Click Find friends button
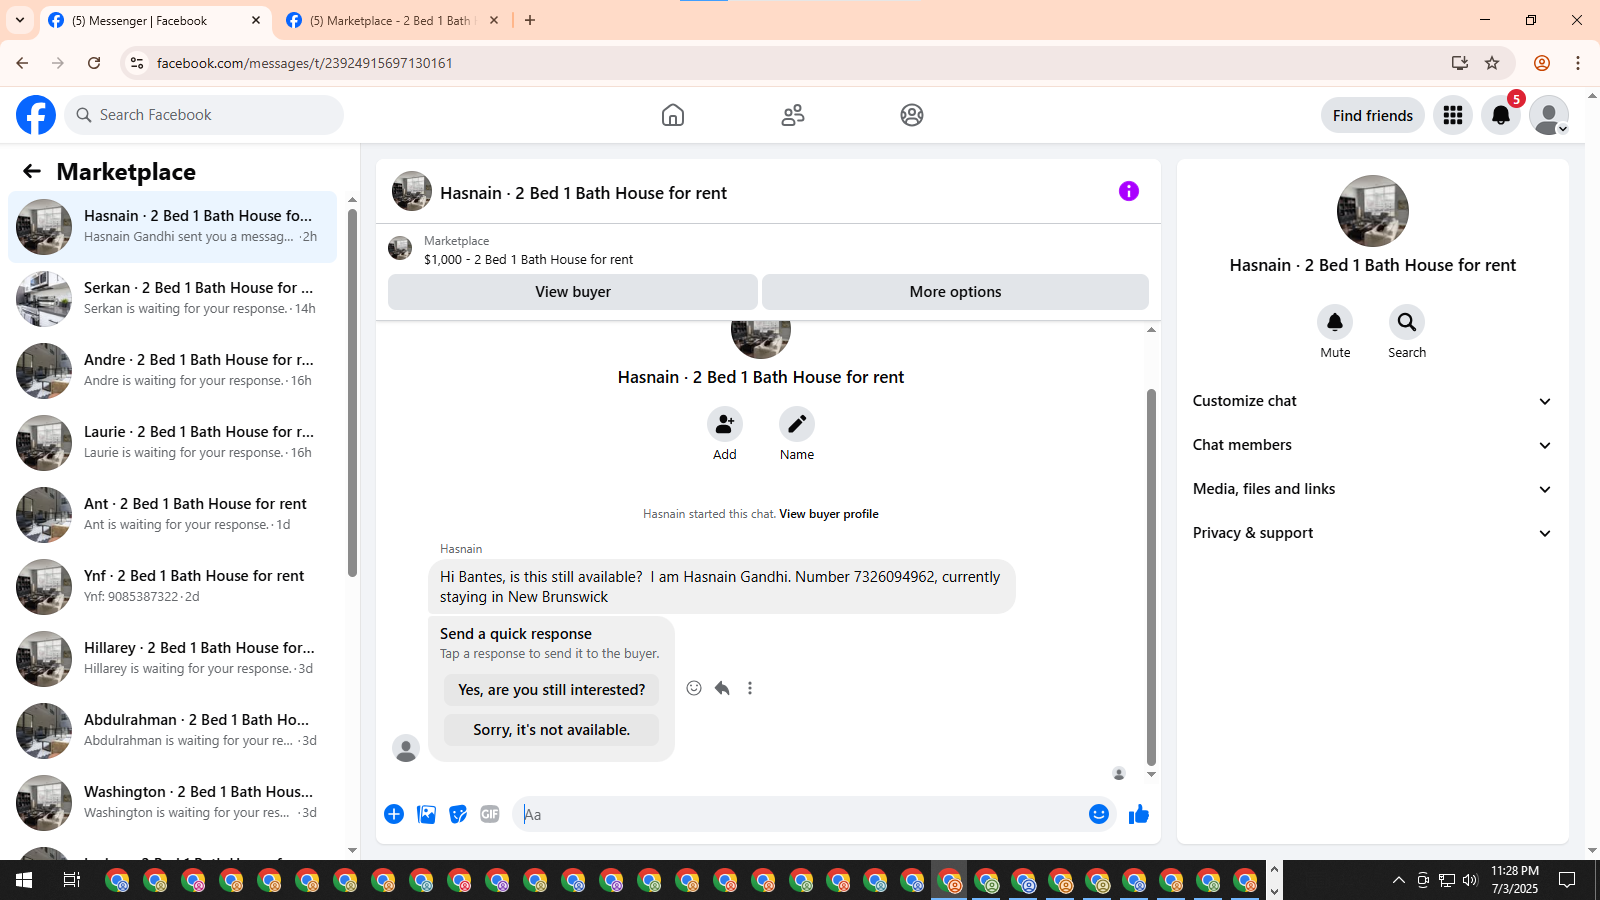Image resolution: width=1600 pixels, height=900 pixels. (x=1373, y=115)
